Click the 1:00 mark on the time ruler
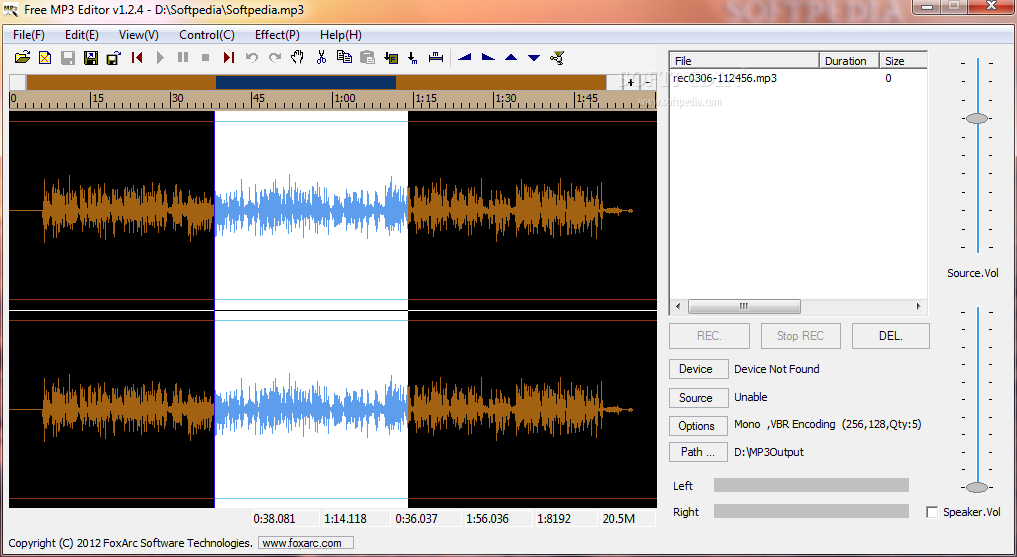Screen dimensions: 1017x557 [x=344, y=99]
